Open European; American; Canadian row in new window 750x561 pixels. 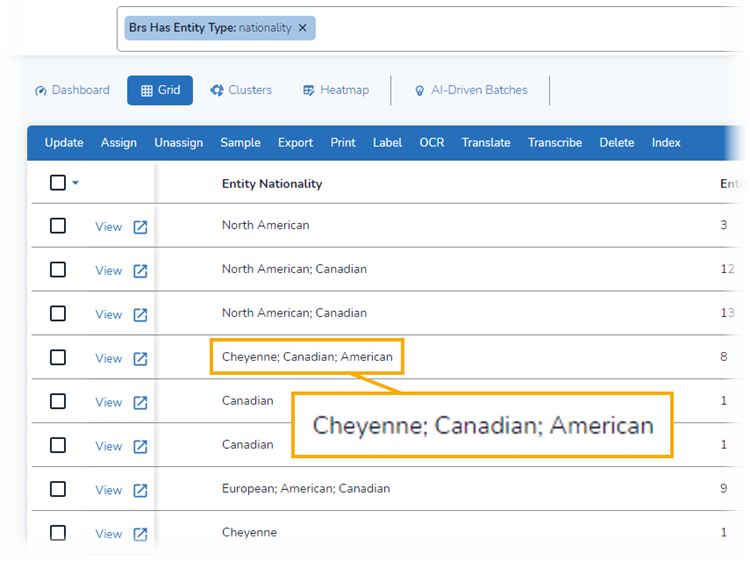(x=140, y=491)
